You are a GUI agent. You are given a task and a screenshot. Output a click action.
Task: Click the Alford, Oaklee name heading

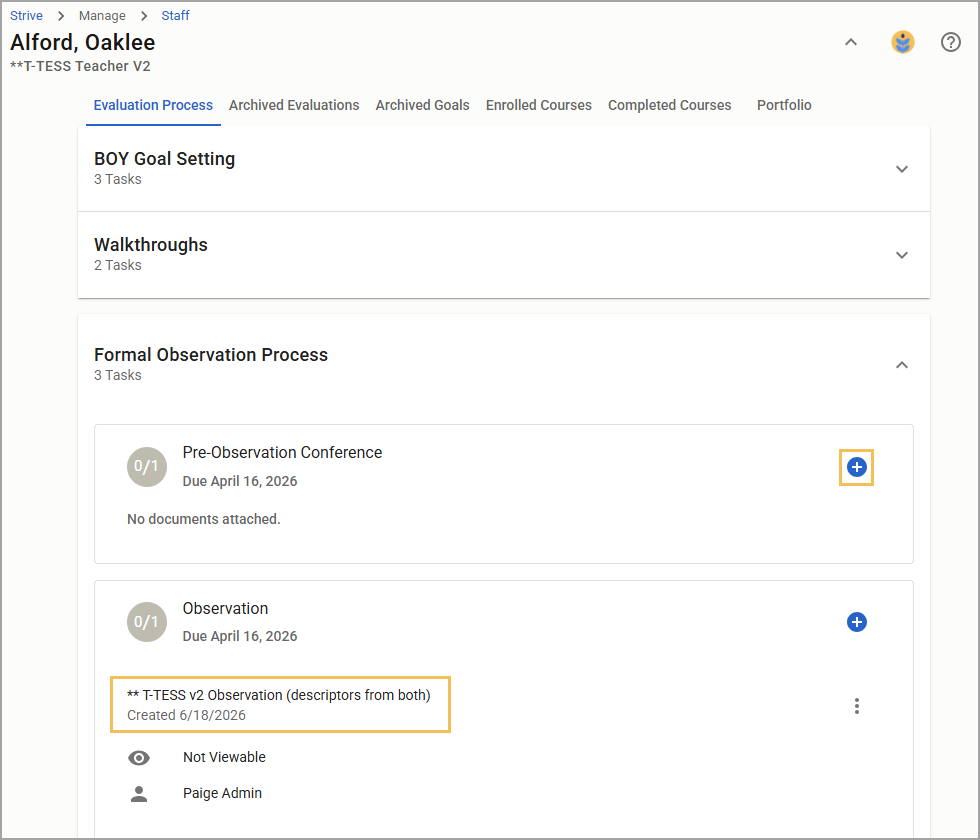click(x=82, y=42)
